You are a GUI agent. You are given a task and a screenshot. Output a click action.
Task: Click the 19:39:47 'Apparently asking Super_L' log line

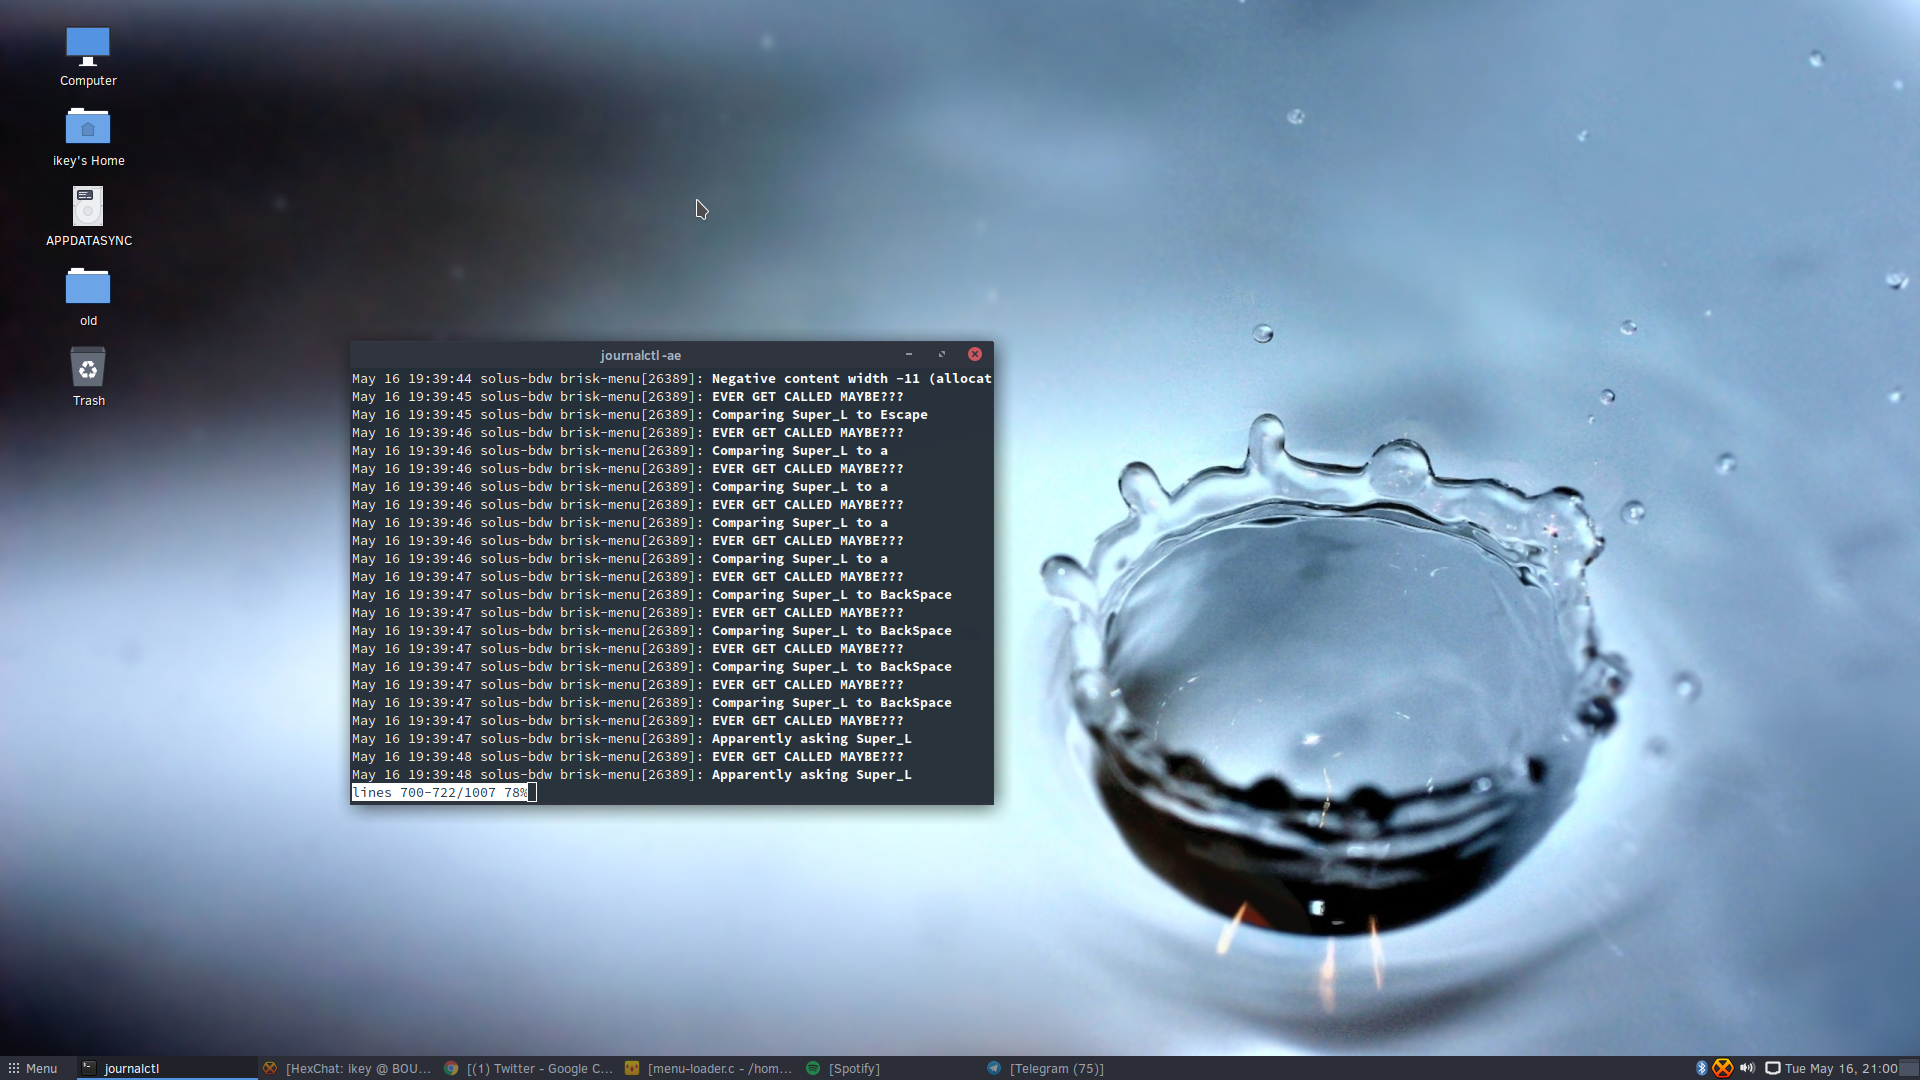[632, 739]
